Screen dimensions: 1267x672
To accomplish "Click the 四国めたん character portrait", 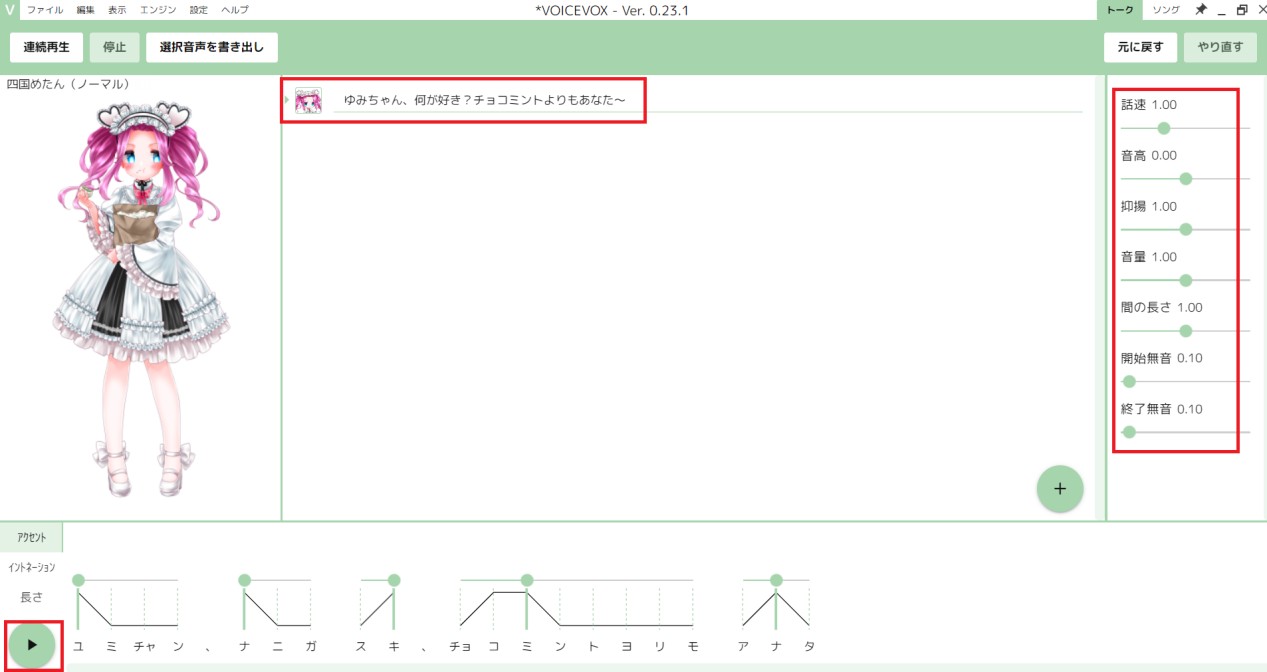I will (x=140, y=298).
